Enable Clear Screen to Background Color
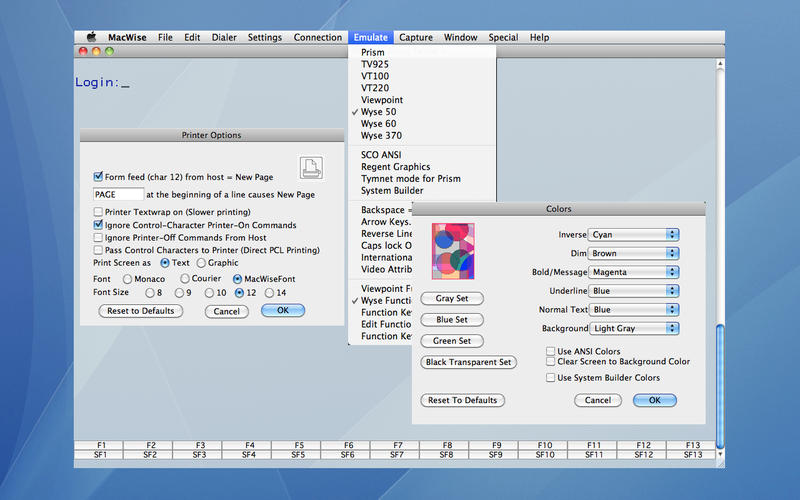800x500 pixels. pyautogui.click(x=551, y=361)
